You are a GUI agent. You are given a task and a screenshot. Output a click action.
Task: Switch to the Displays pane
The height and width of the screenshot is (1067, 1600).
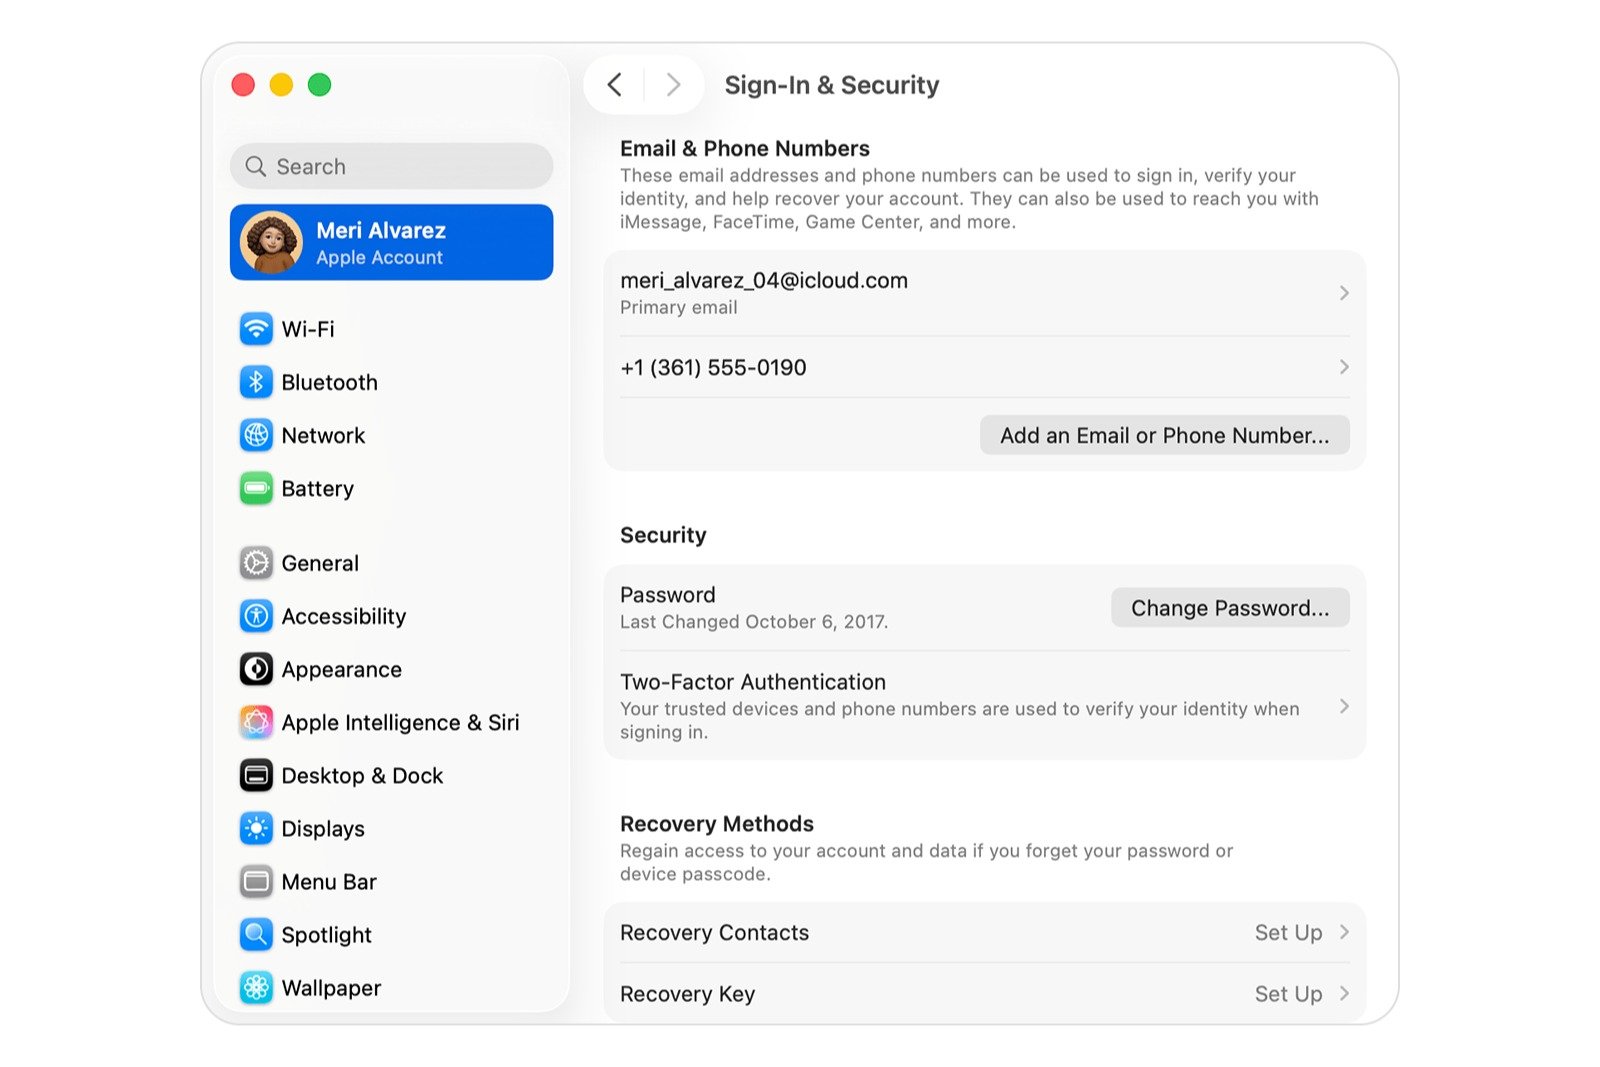(x=322, y=829)
